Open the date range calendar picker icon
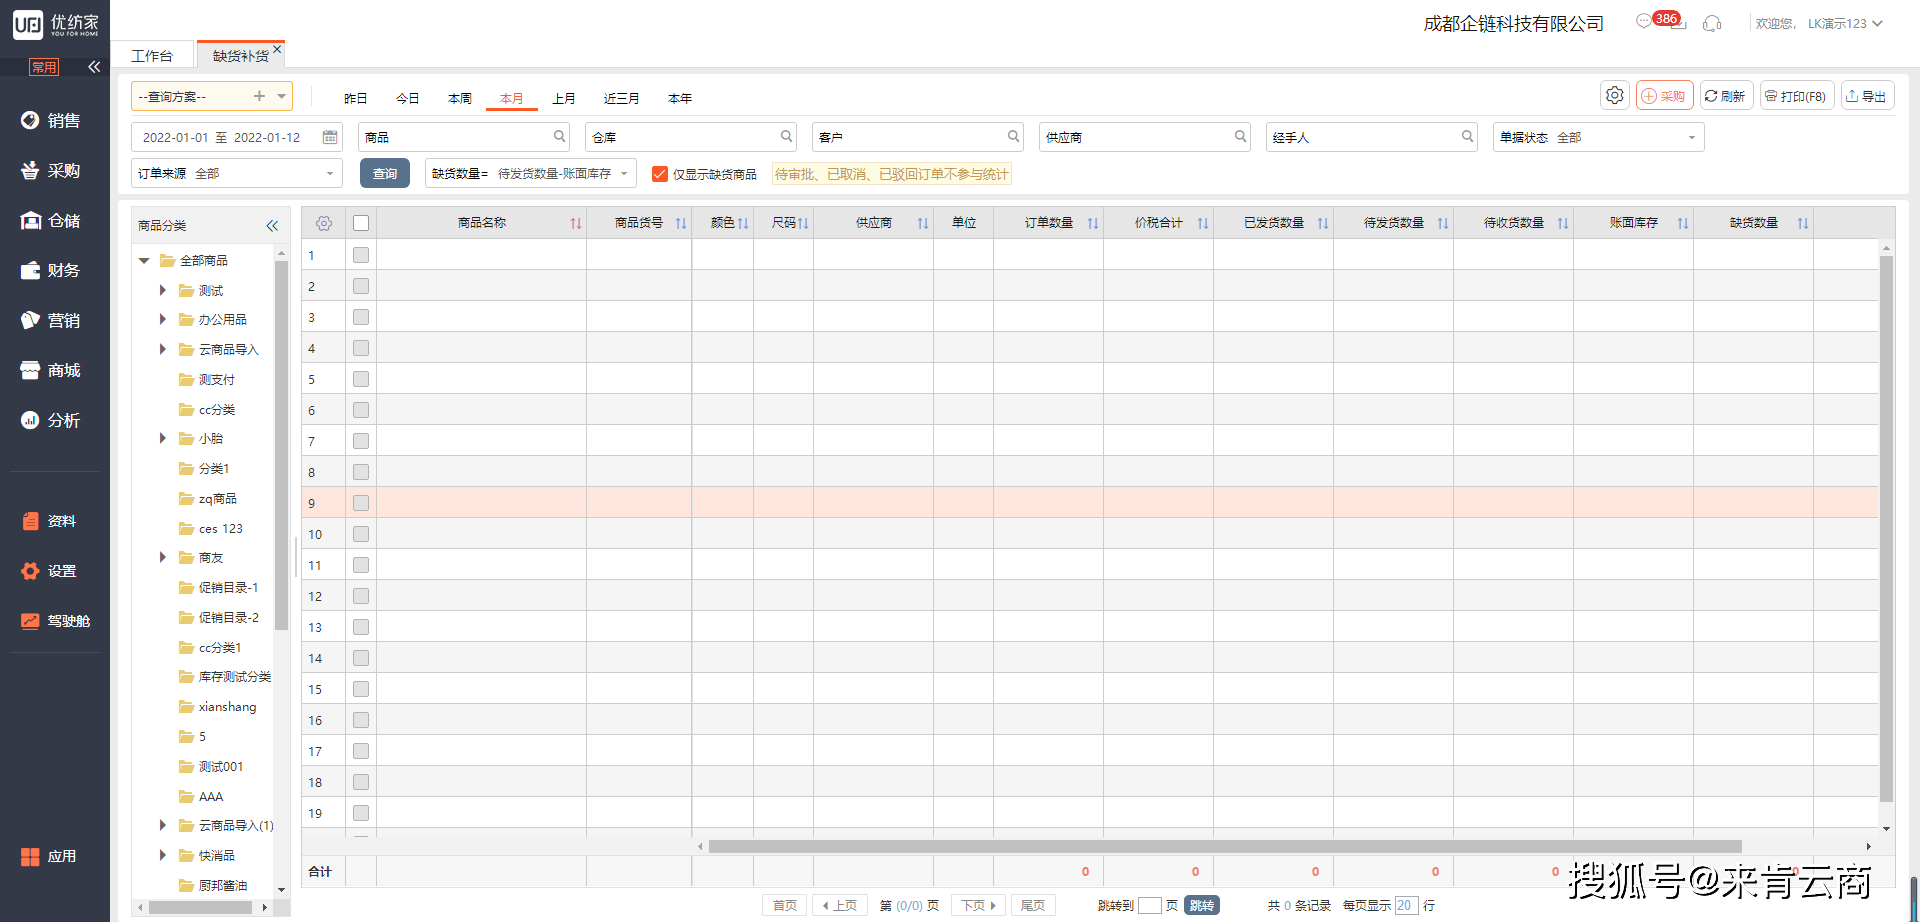Image resolution: width=1920 pixels, height=922 pixels. pos(330,137)
